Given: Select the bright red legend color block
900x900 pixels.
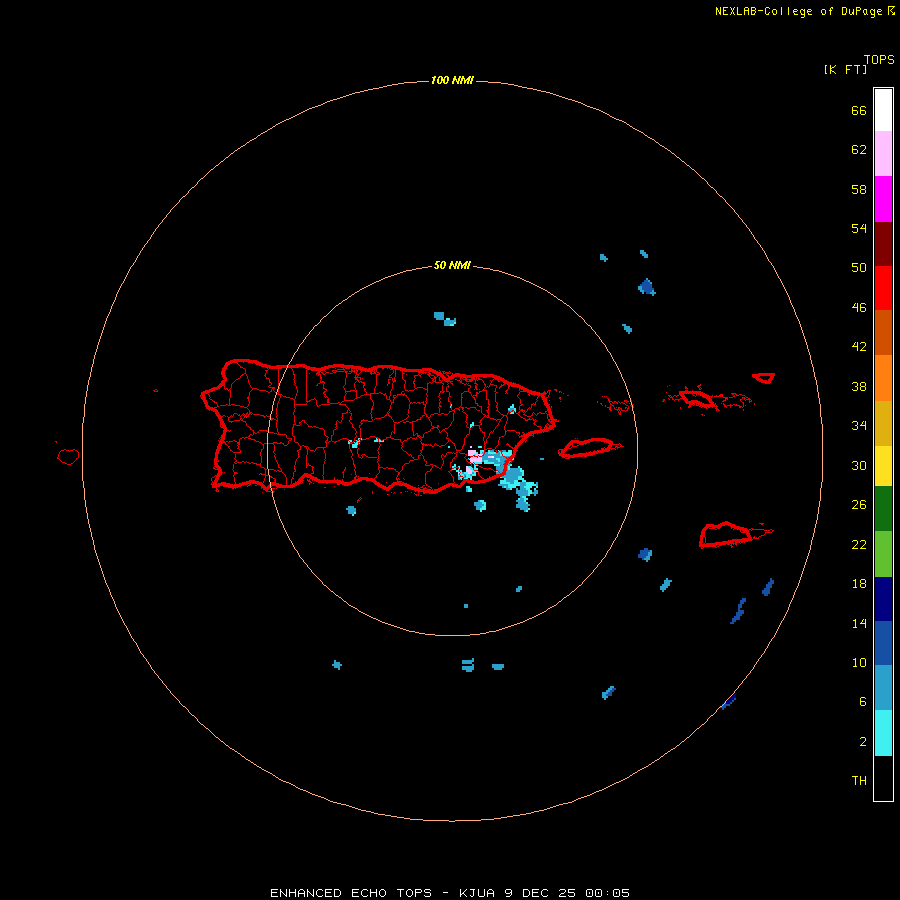Looking at the screenshot, I should [883, 288].
